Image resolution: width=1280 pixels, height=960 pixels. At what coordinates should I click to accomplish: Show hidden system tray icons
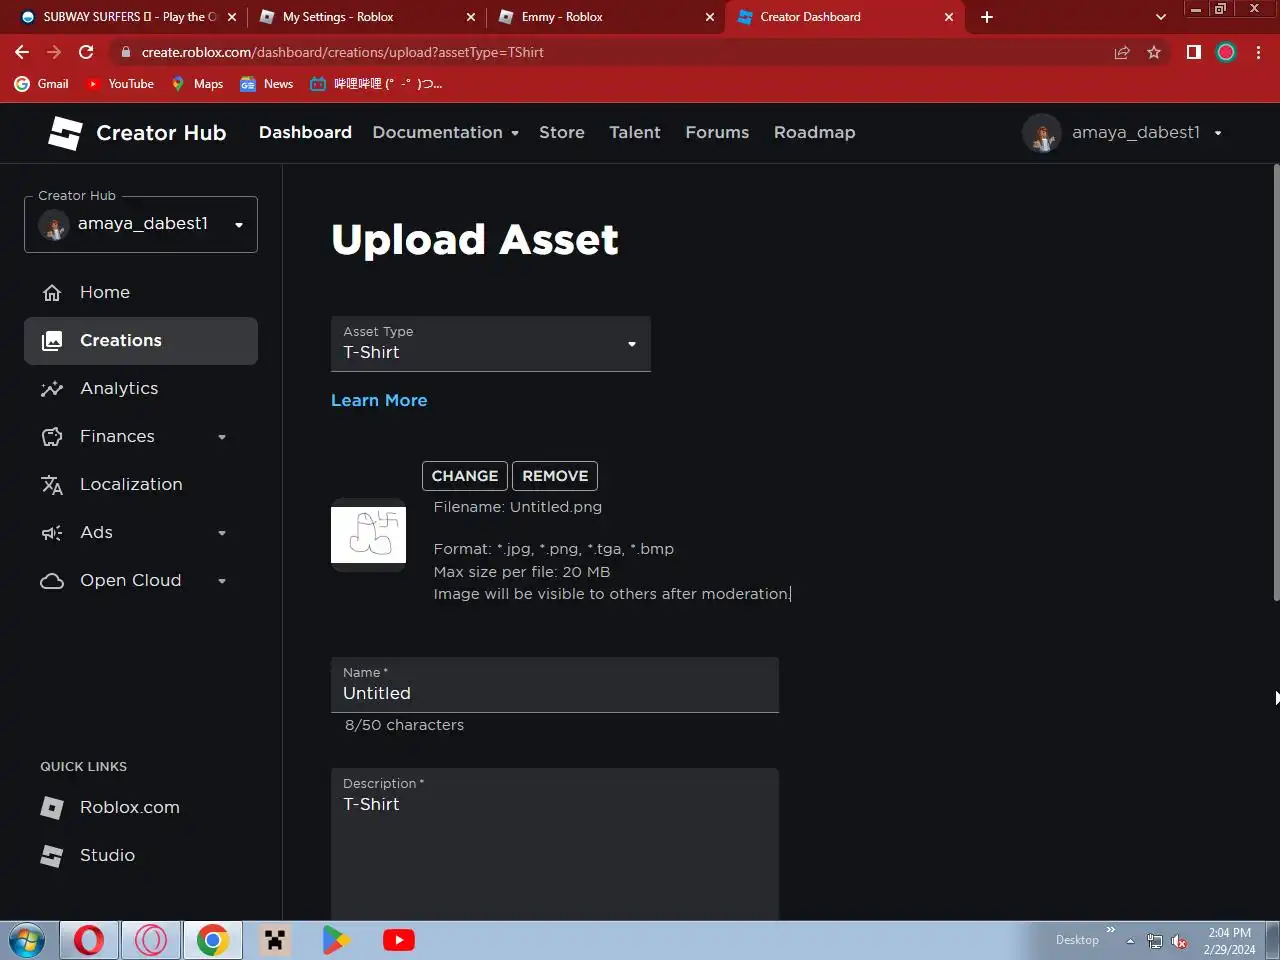[x=1130, y=941]
